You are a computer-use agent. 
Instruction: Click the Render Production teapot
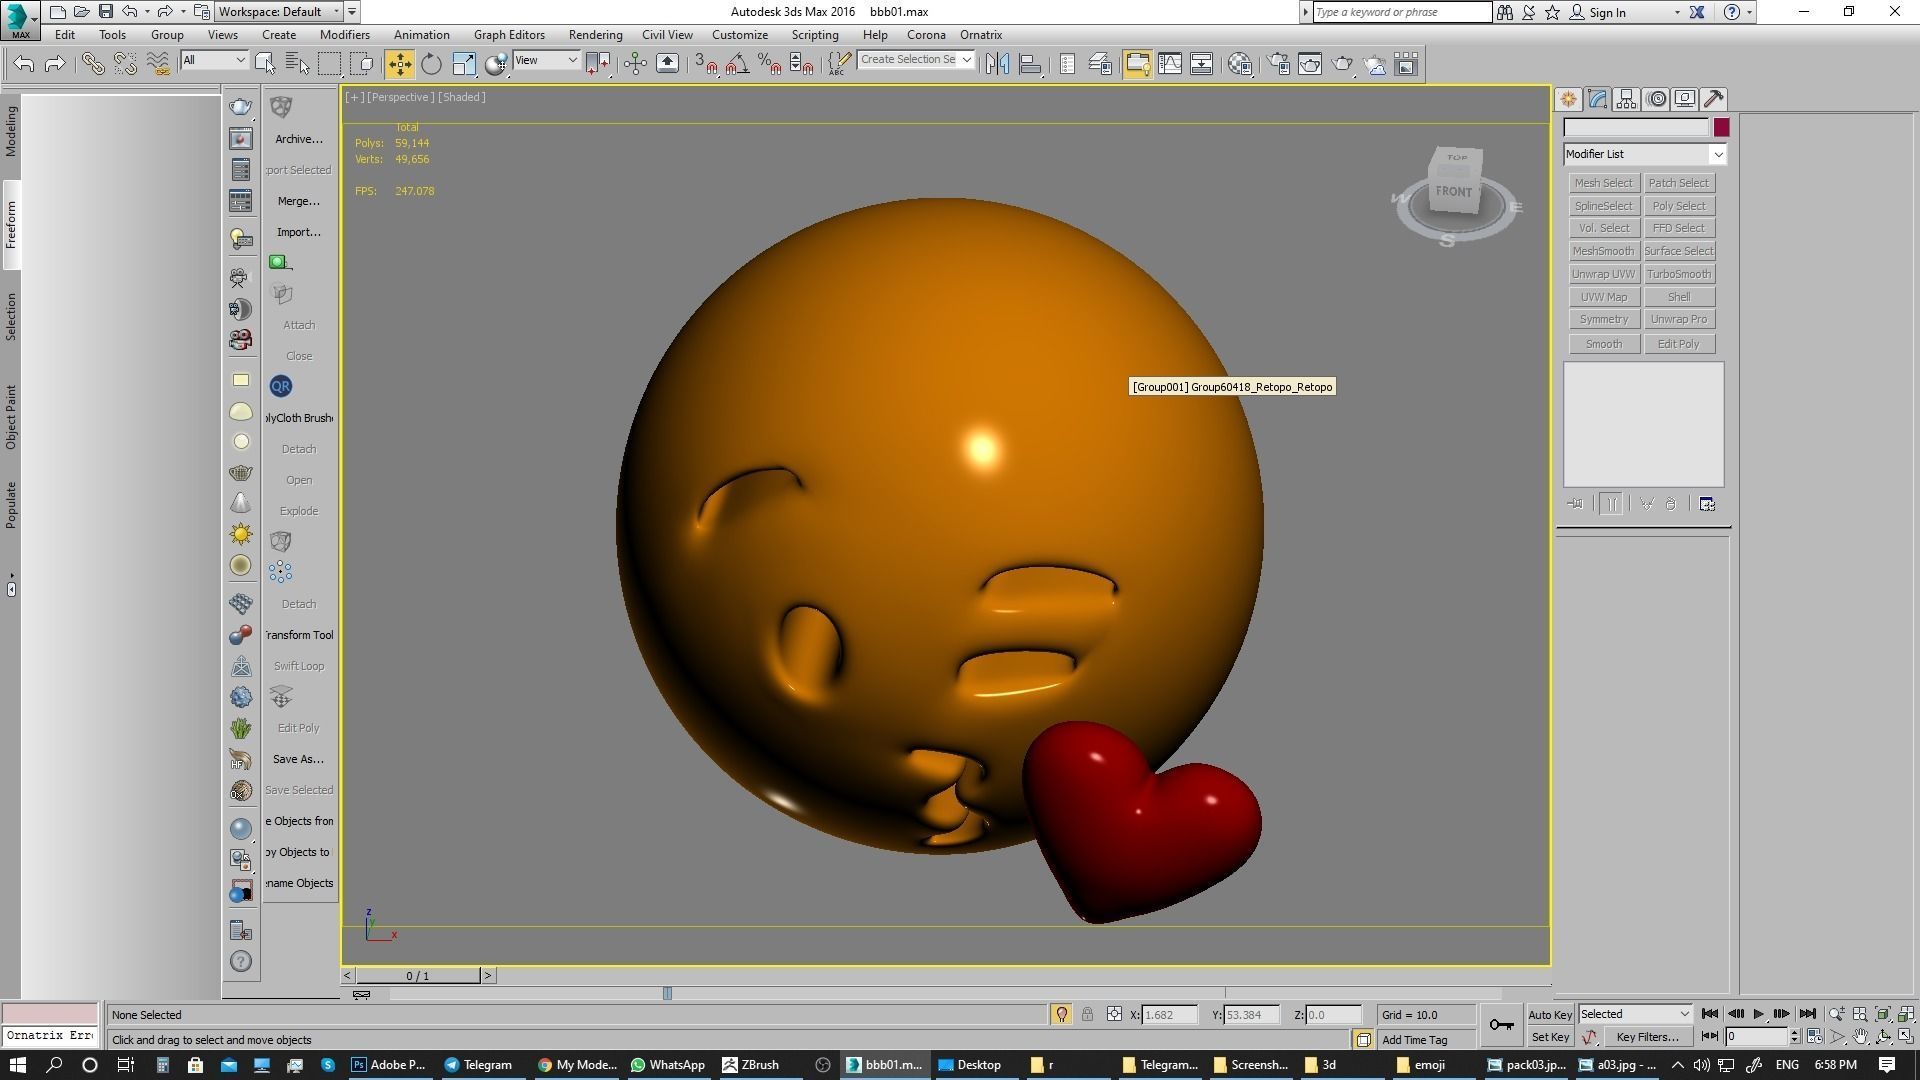click(x=1343, y=64)
